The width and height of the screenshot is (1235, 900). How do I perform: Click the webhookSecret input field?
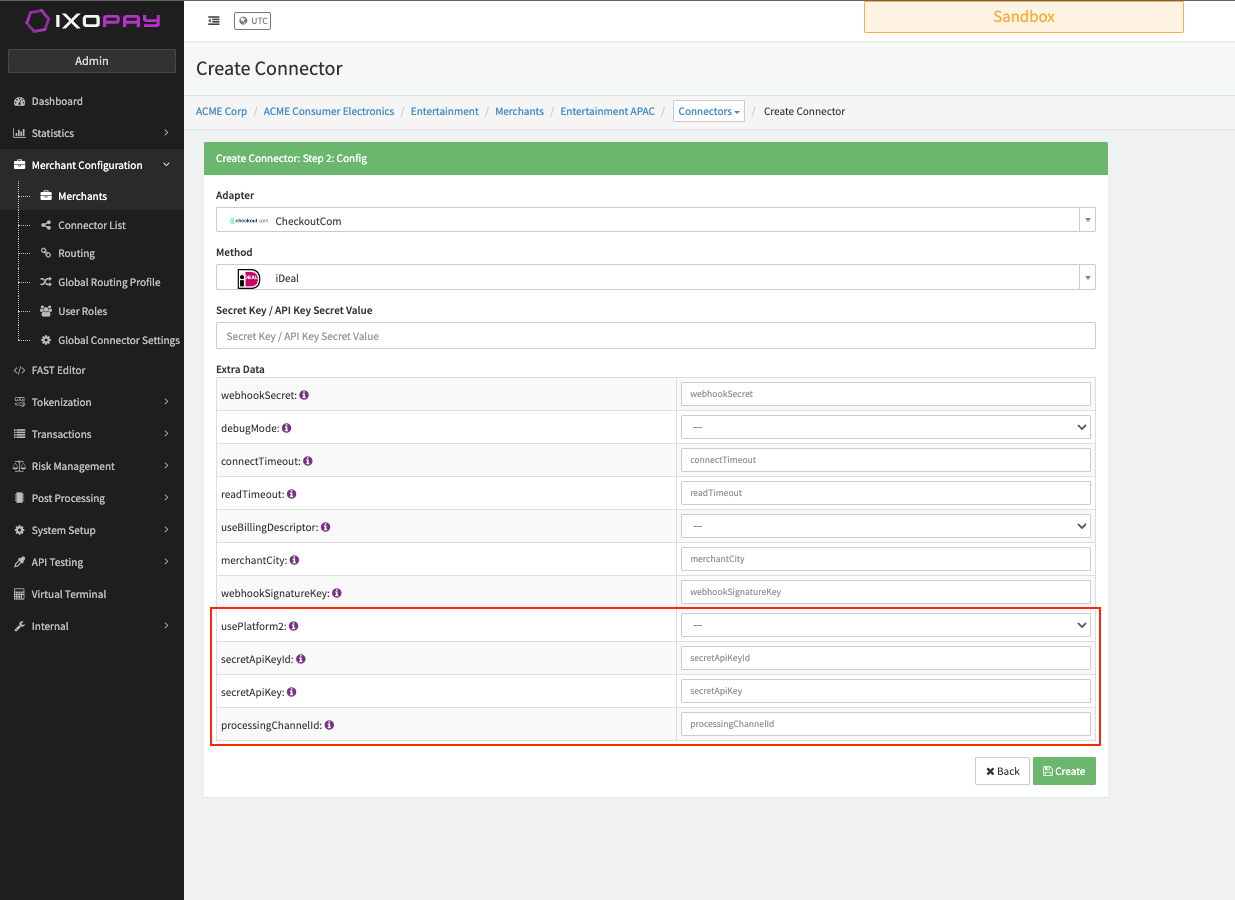coord(885,394)
